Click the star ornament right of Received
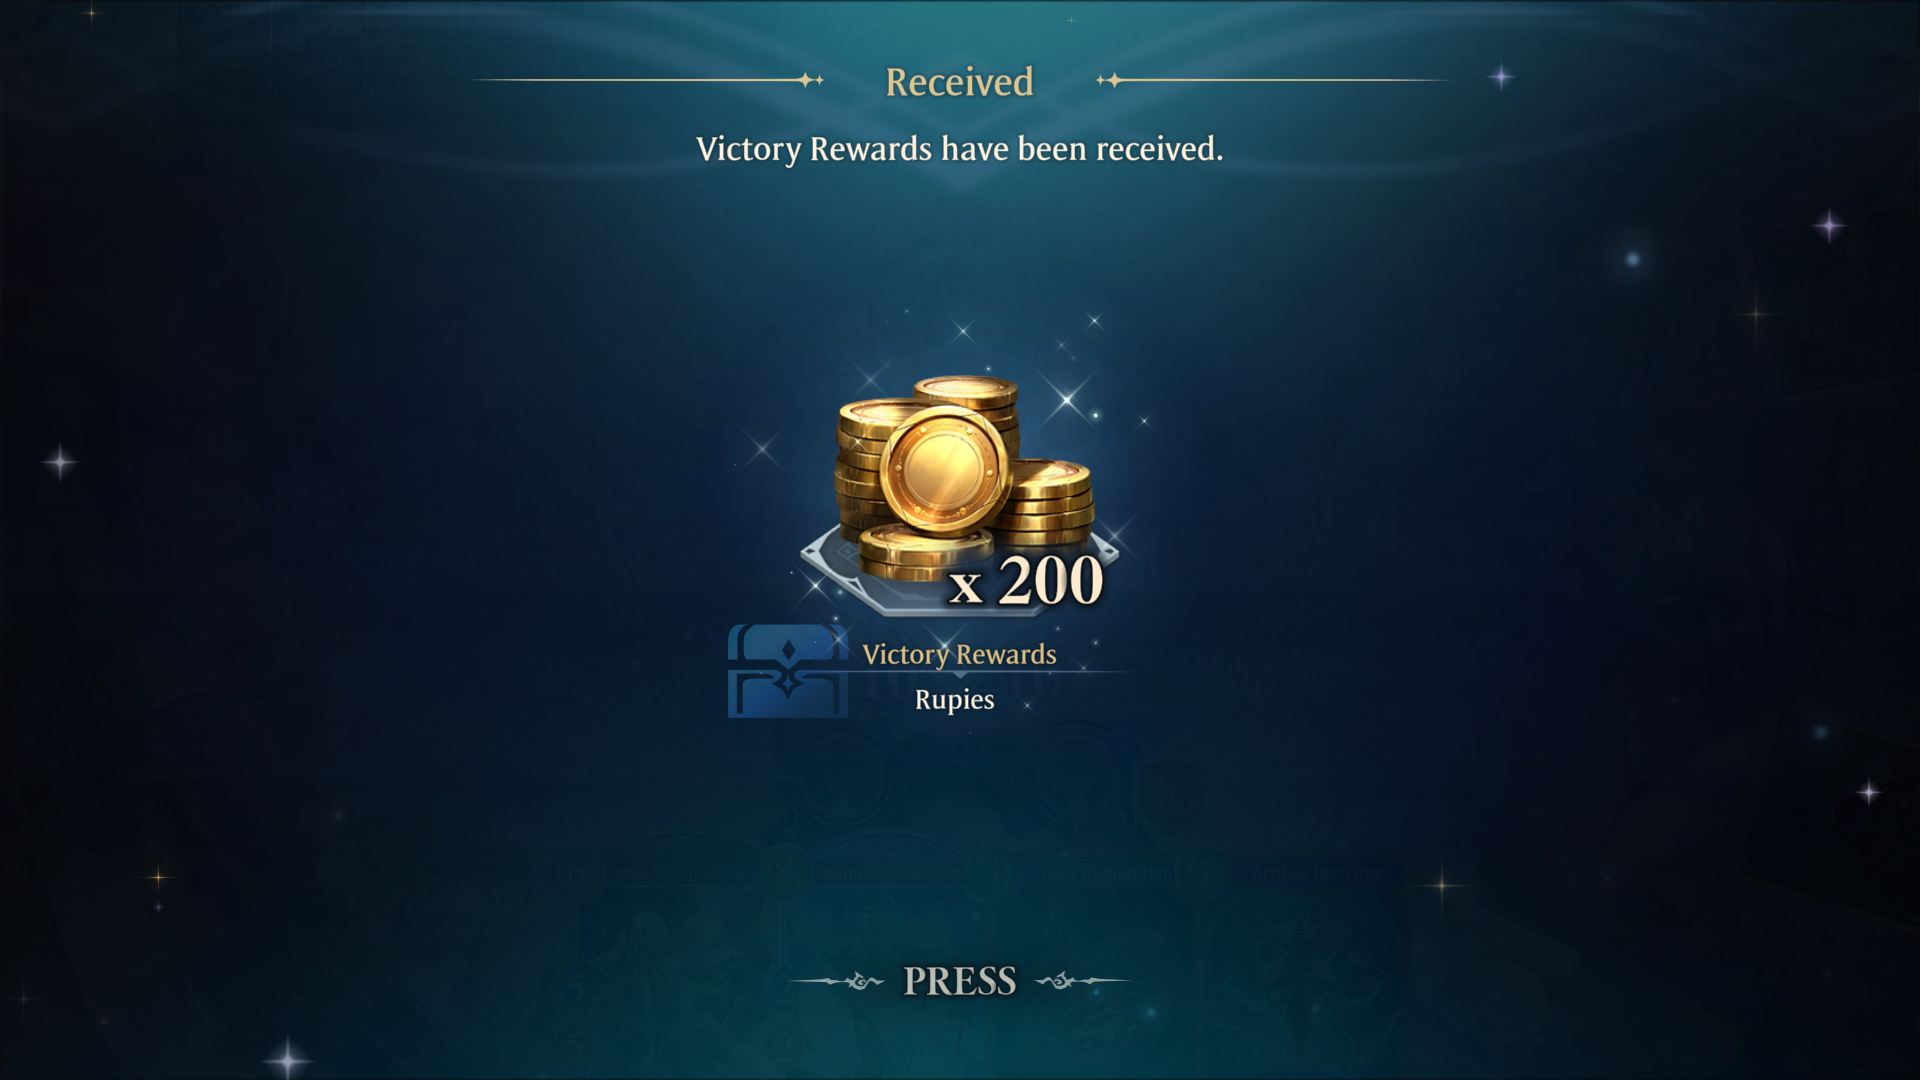This screenshot has height=1080, width=1920. coord(1108,80)
